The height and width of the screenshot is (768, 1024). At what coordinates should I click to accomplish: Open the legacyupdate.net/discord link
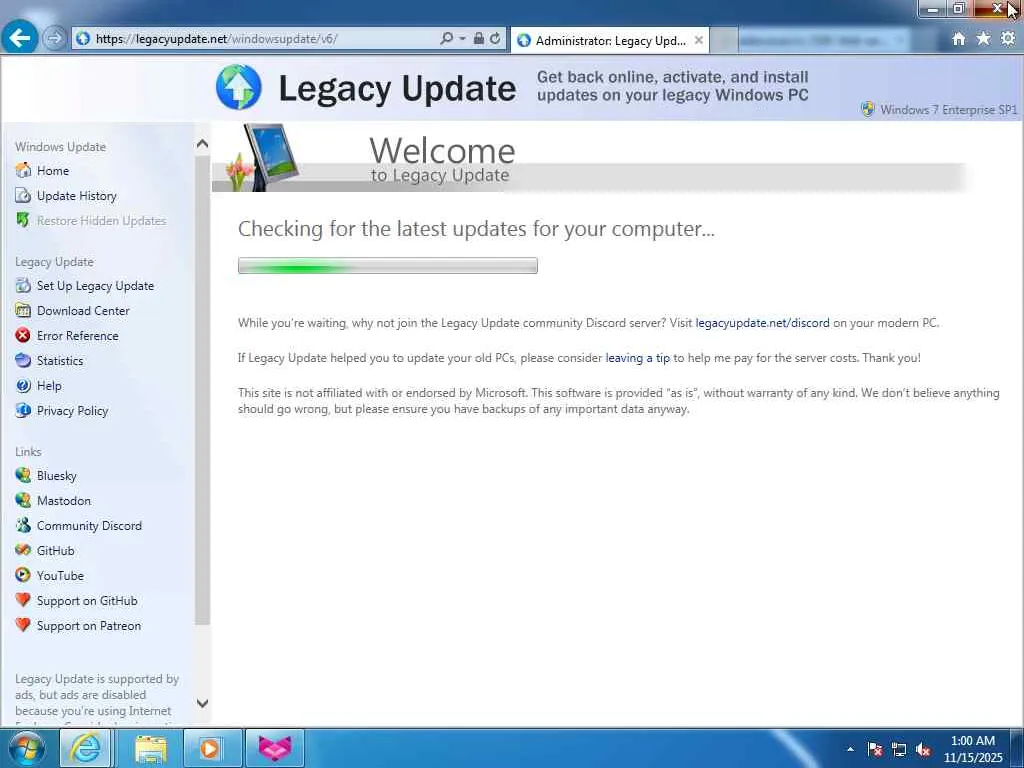(762, 323)
